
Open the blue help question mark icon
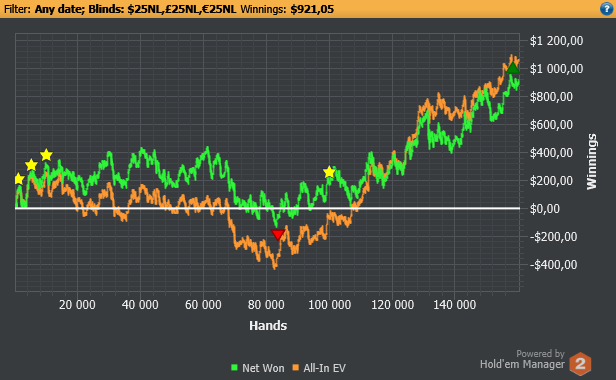pos(607,9)
